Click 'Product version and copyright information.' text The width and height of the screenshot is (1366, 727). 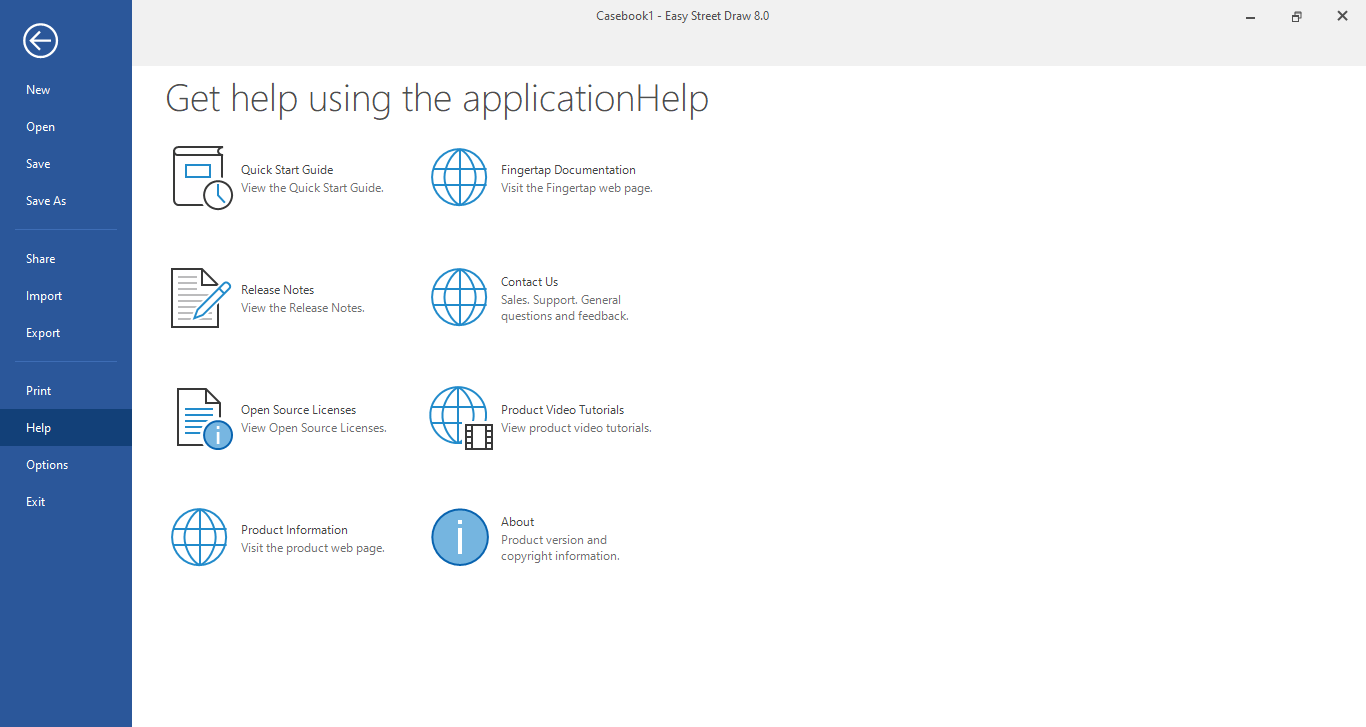click(x=560, y=548)
